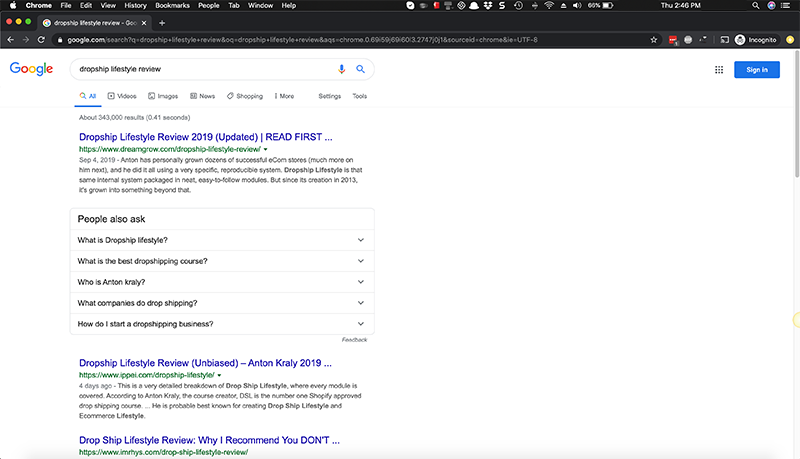
Task: Open the Window menu in menu bar
Action: tap(260, 6)
